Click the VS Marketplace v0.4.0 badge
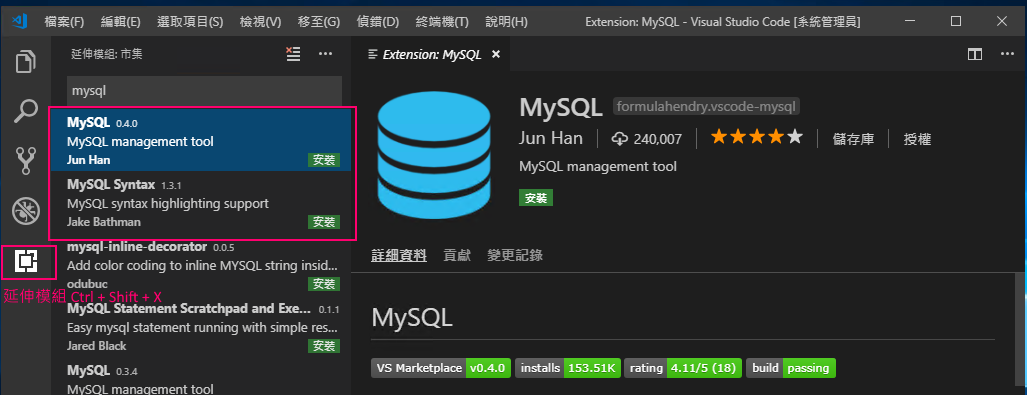Viewport: 1027px width, 395px height. point(441,368)
